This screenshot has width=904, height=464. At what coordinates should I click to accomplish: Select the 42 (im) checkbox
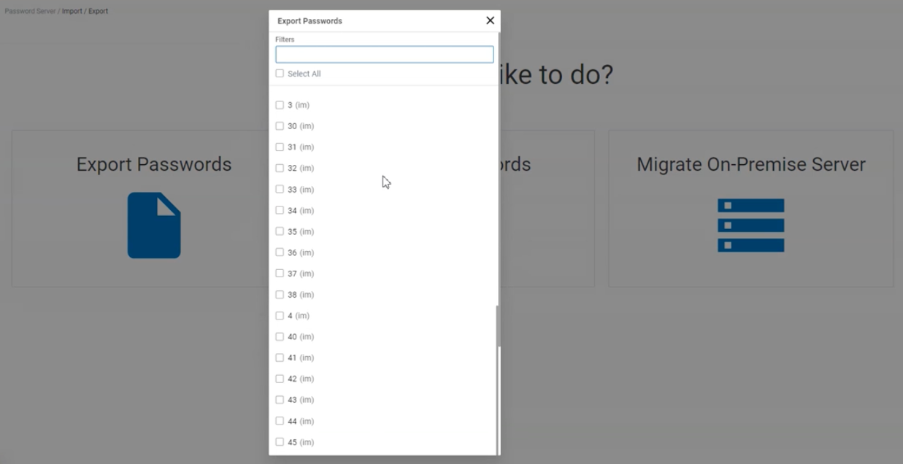click(x=280, y=379)
